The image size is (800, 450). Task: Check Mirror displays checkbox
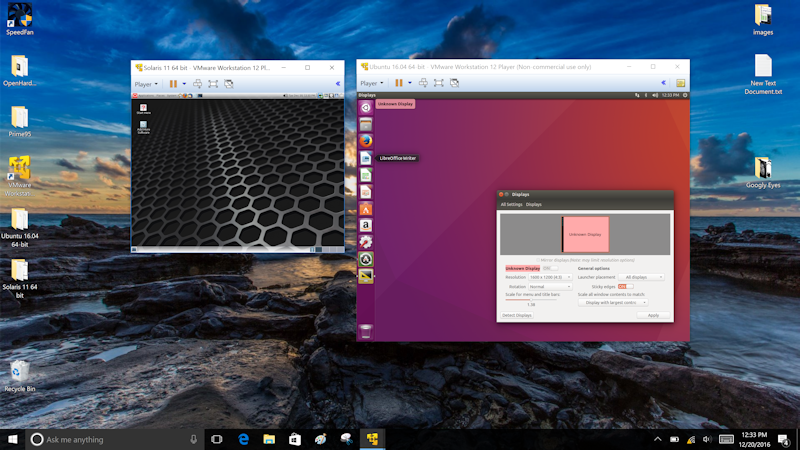click(538, 260)
